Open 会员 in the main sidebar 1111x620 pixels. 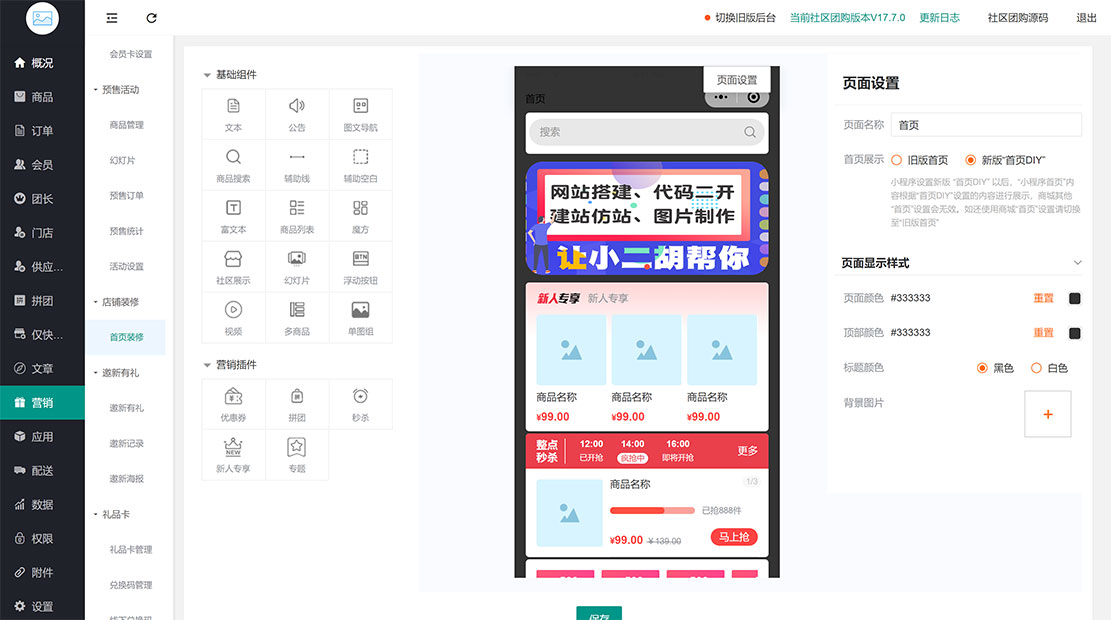pyautogui.click(x=42, y=165)
